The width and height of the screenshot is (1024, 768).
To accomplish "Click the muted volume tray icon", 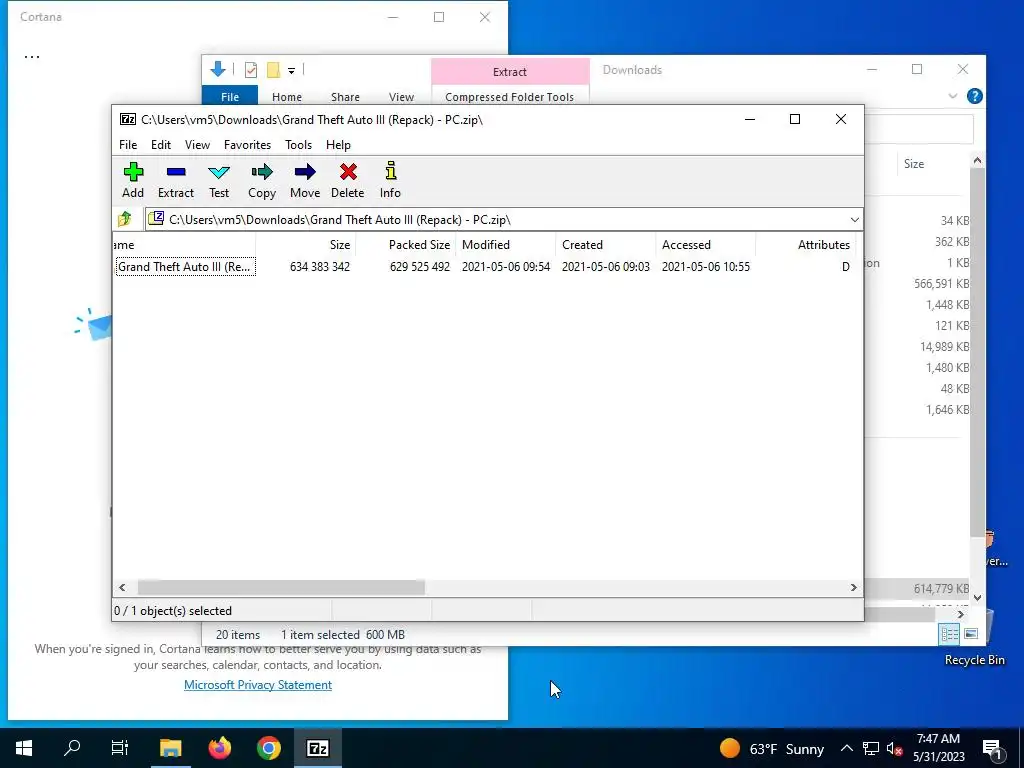I will point(895,749).
